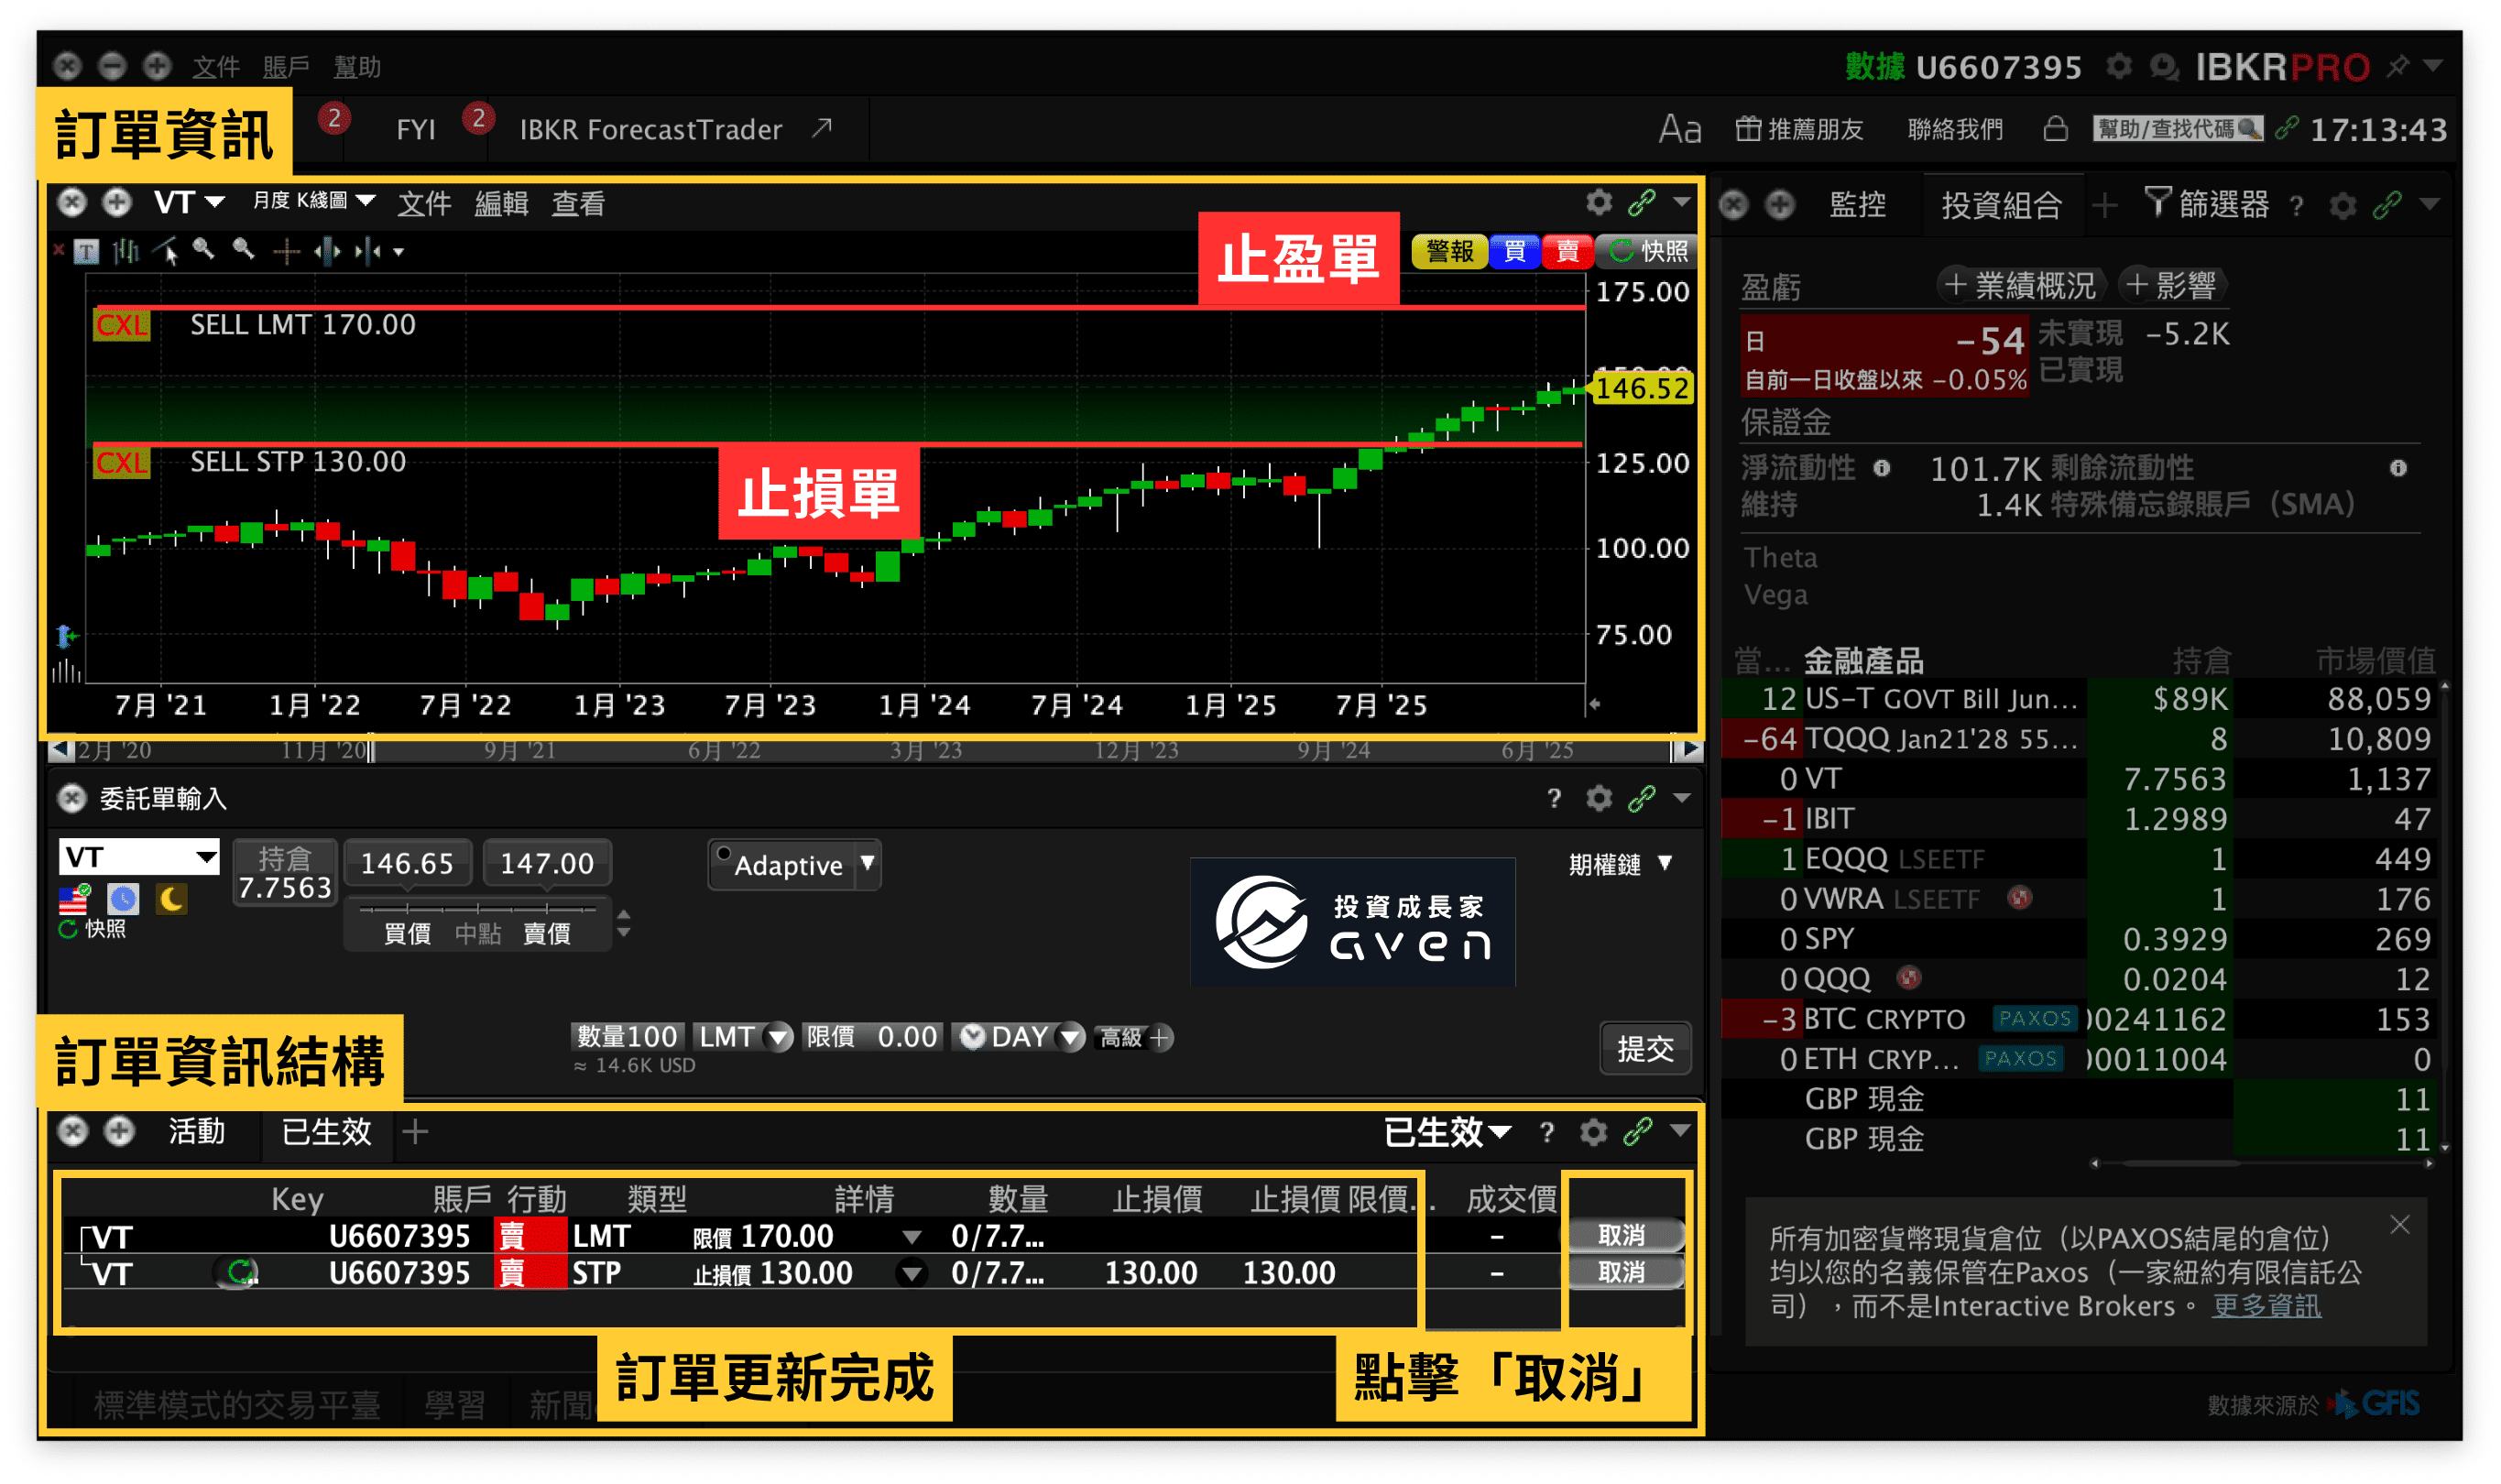Switch to the 監控 tab in the portfolio panel

click(x=1860, y=205)
